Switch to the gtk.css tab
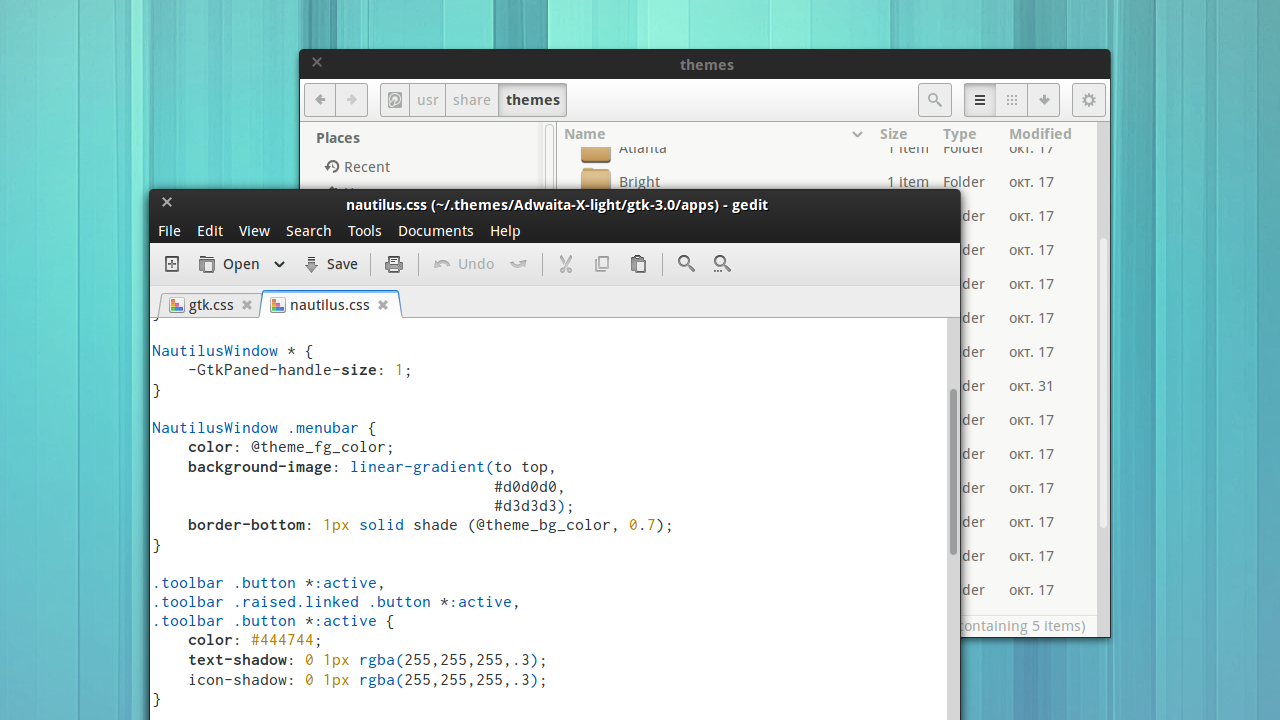The width and height of the screenshot is (1280, 720). [211, 305]
